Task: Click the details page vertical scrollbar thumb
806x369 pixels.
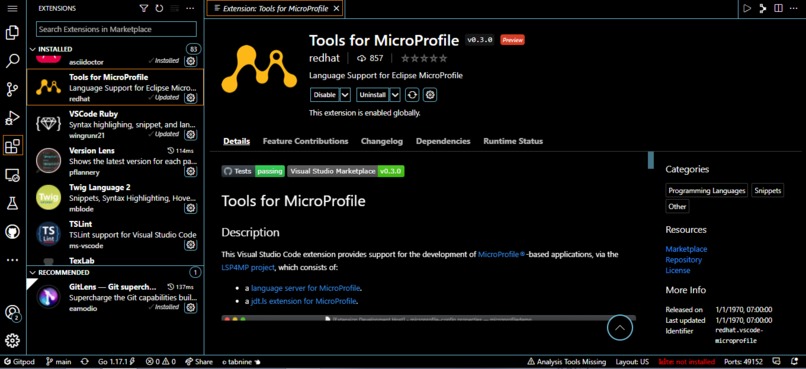Action: coord(650,160)
